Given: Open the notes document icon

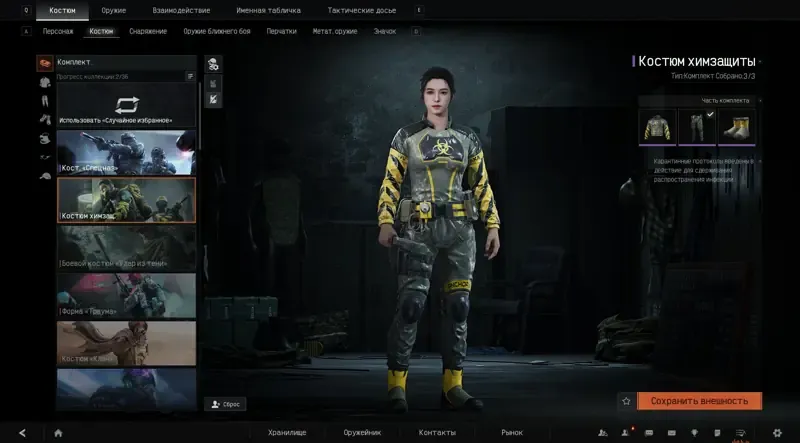Looking at the screenshot, I should [x=717, y=433].
